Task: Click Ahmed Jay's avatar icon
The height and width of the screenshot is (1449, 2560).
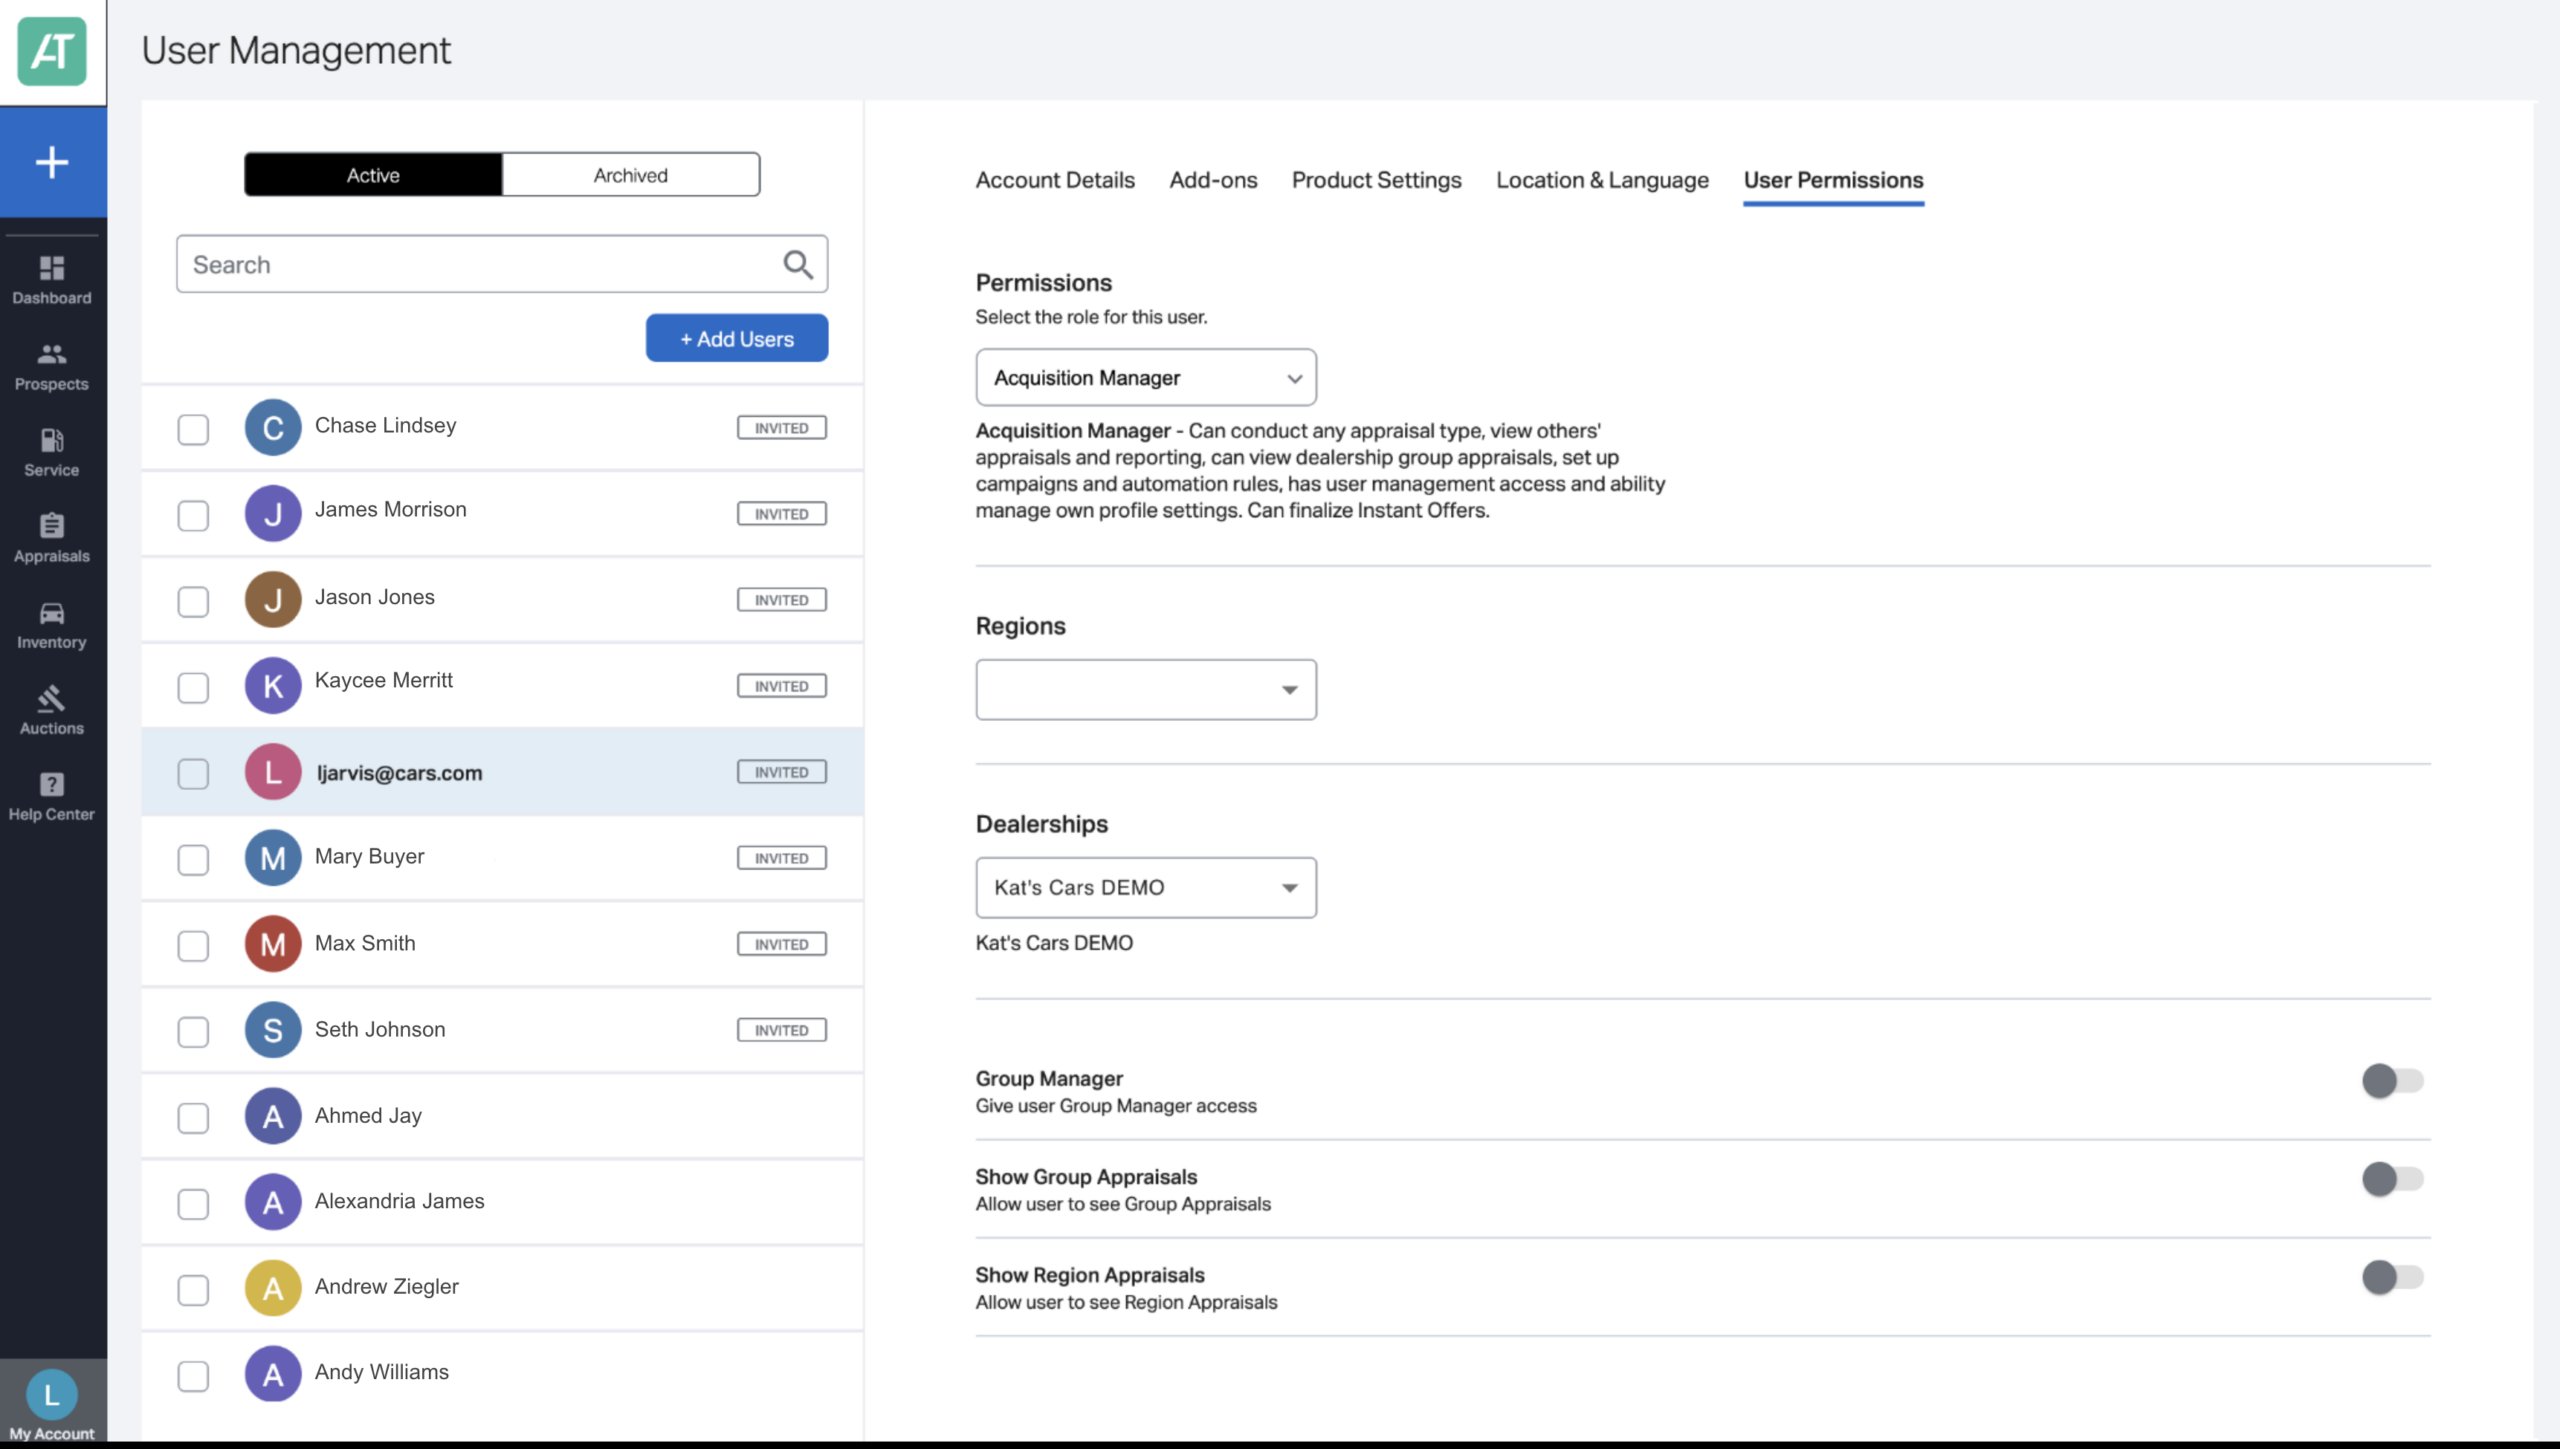Action: point(273,1116)
